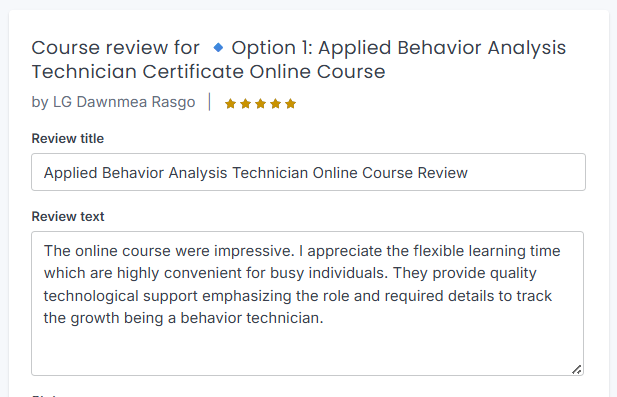
Task: Click the first gold rating star
Action: point(231,103)
